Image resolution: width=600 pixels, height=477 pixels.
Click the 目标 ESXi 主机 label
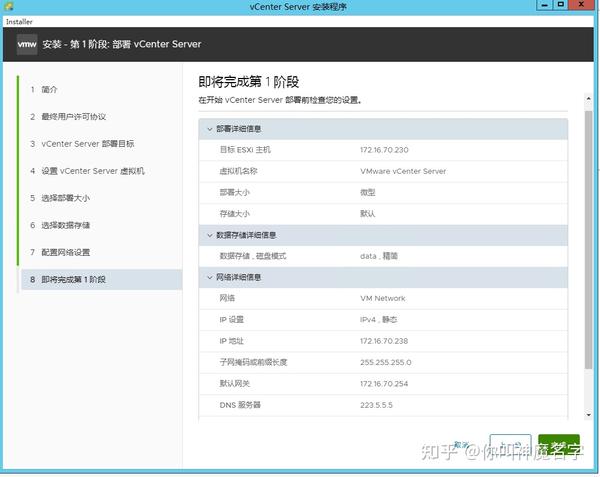click(245, 150)
